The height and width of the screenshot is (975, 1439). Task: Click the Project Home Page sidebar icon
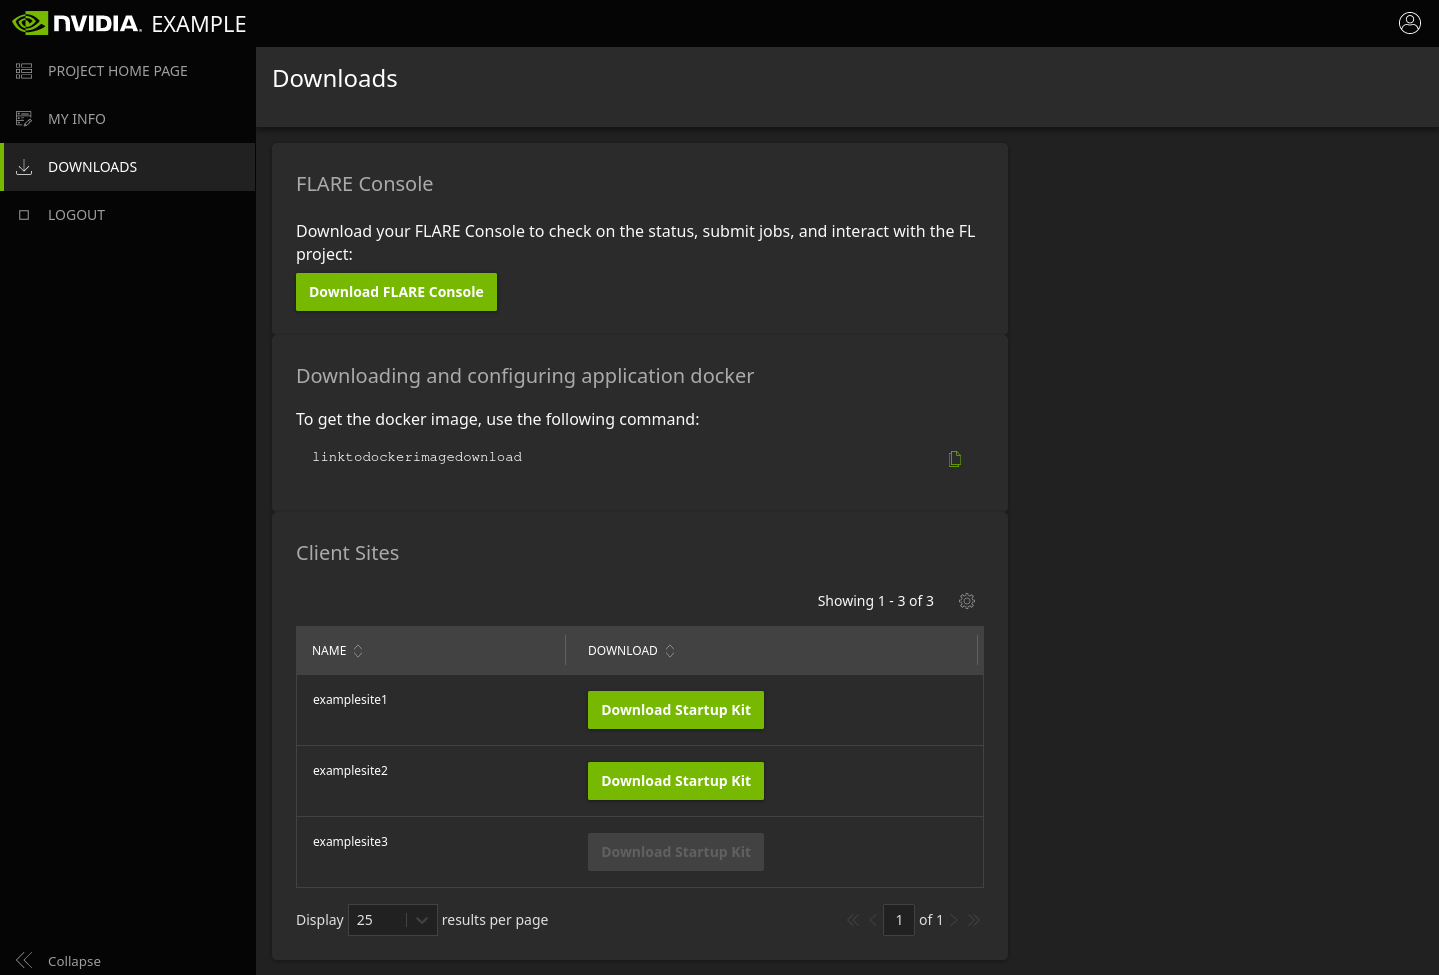coord(24,71)
